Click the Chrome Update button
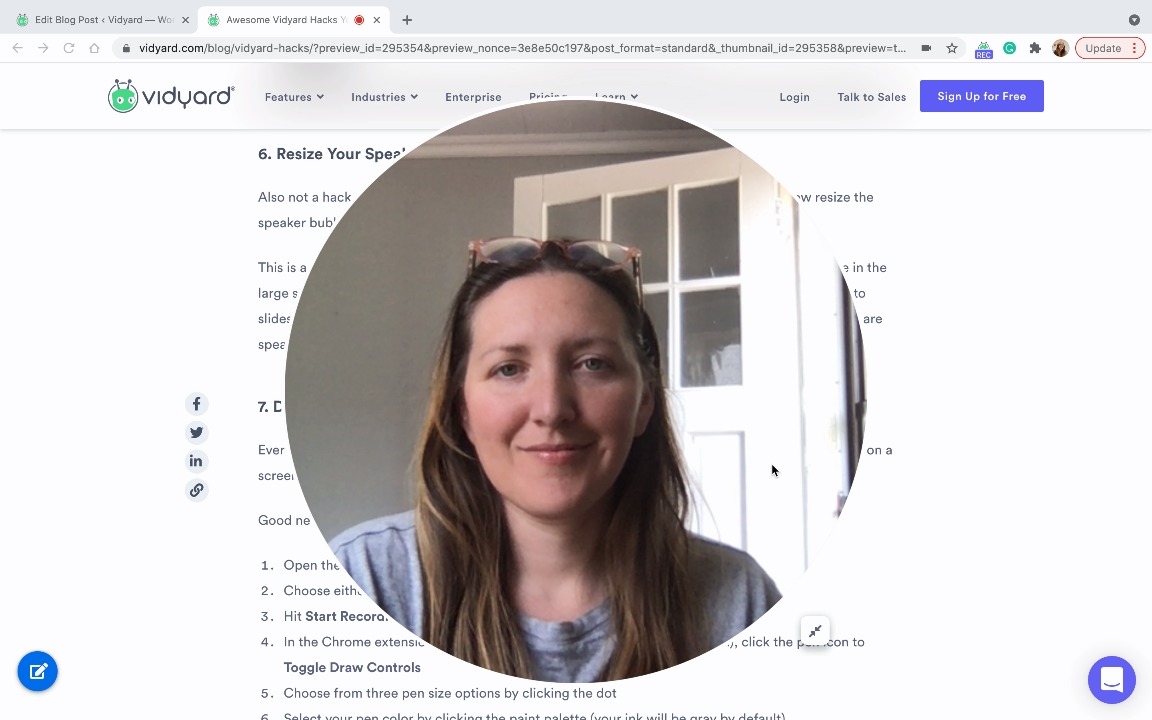The height and width of the screenshot is (720, 1152). pos(1109,48)
